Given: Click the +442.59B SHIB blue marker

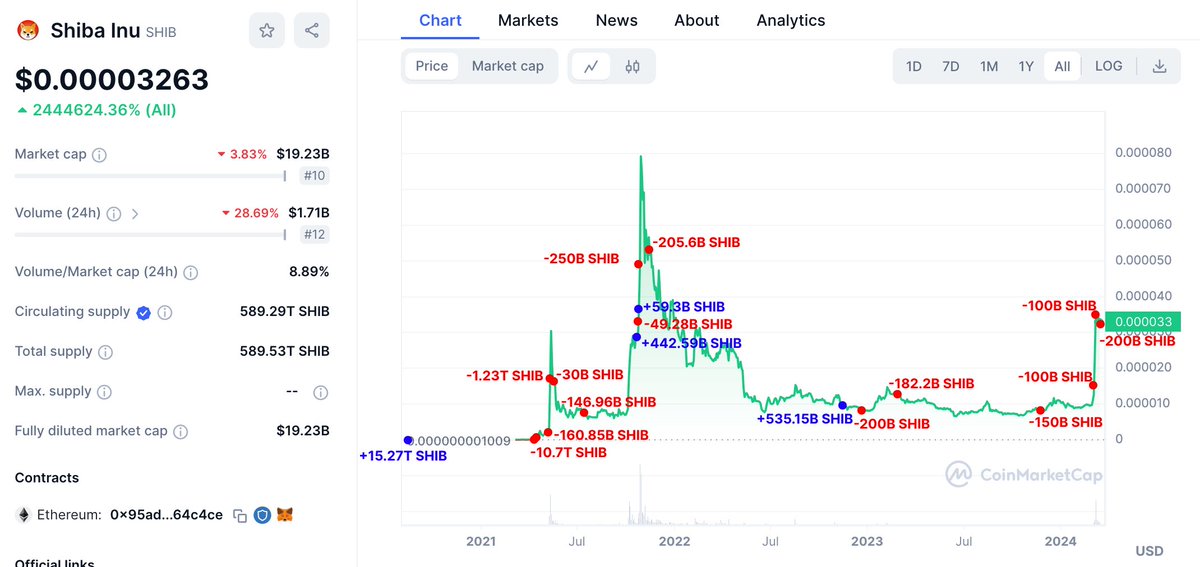Looking at the screenshot, I should (x=636, y=337).
